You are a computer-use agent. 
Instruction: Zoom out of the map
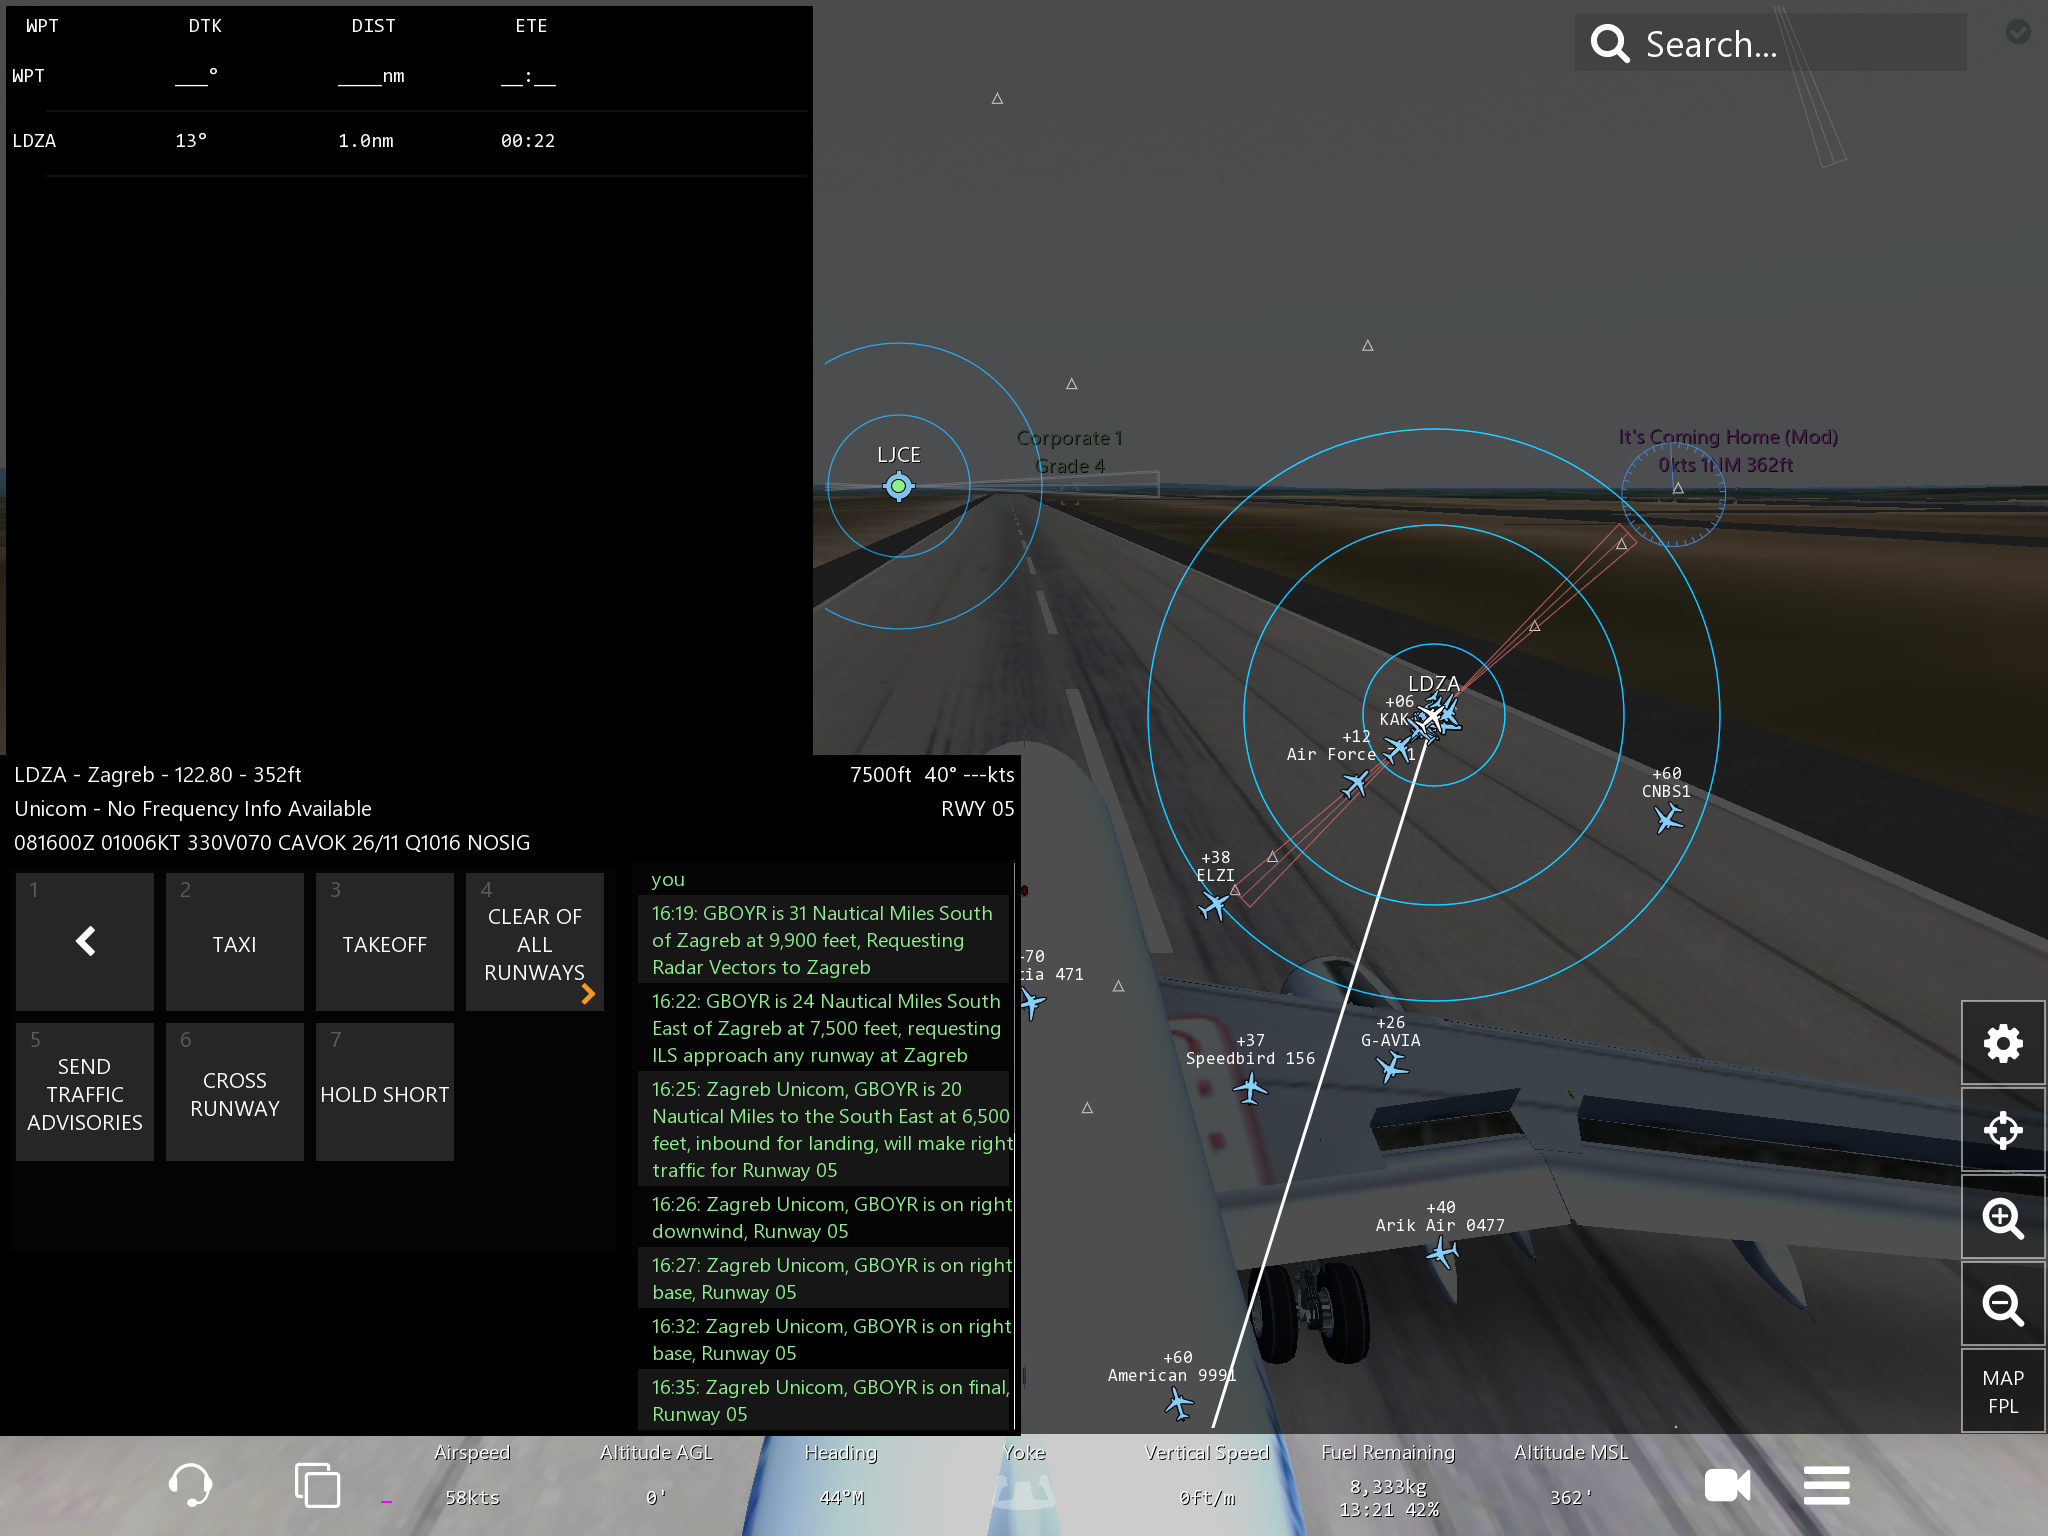pos(2002,1305)
